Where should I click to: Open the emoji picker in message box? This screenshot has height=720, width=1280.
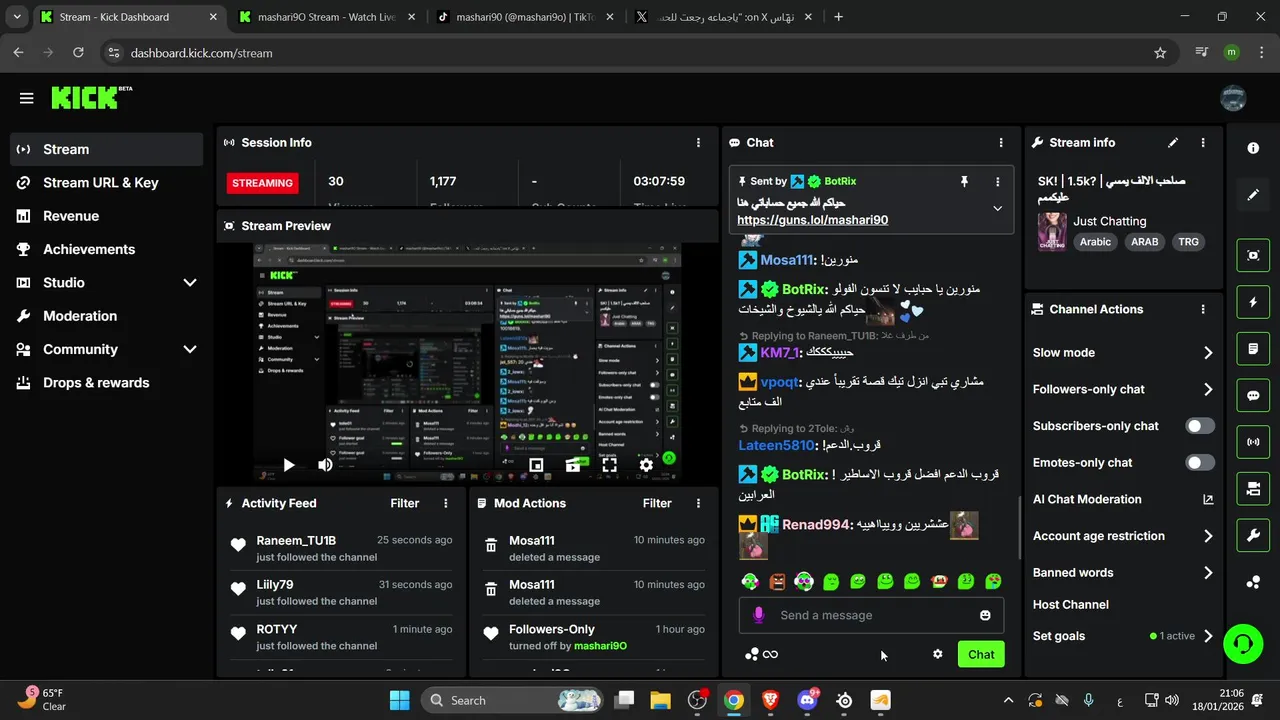tap(985, 615)
